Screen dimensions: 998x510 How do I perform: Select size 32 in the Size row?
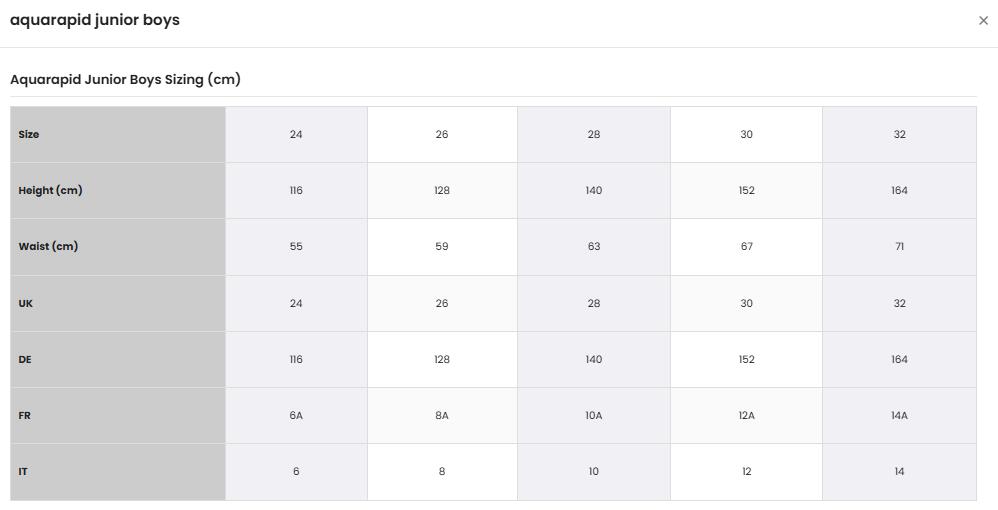pos(899,134)
